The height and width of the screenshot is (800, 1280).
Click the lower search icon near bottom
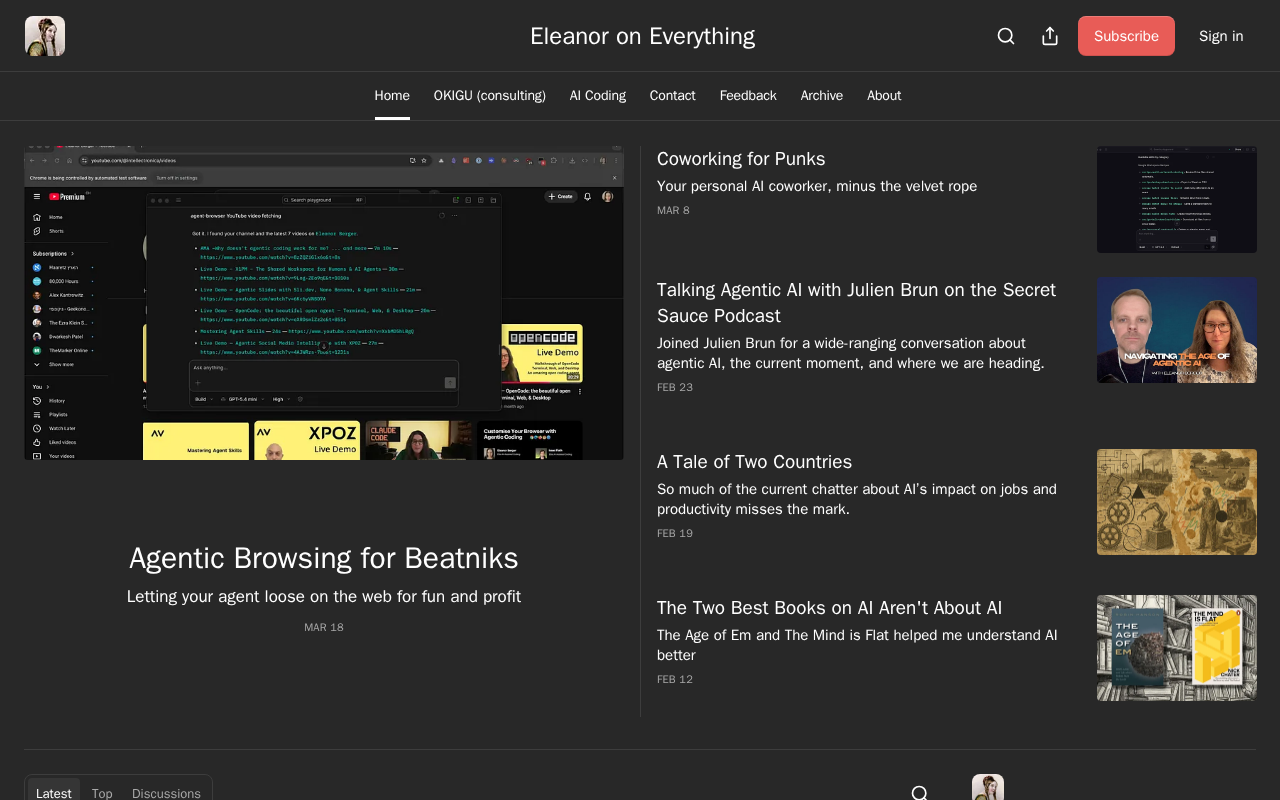[x=920, y=793]
